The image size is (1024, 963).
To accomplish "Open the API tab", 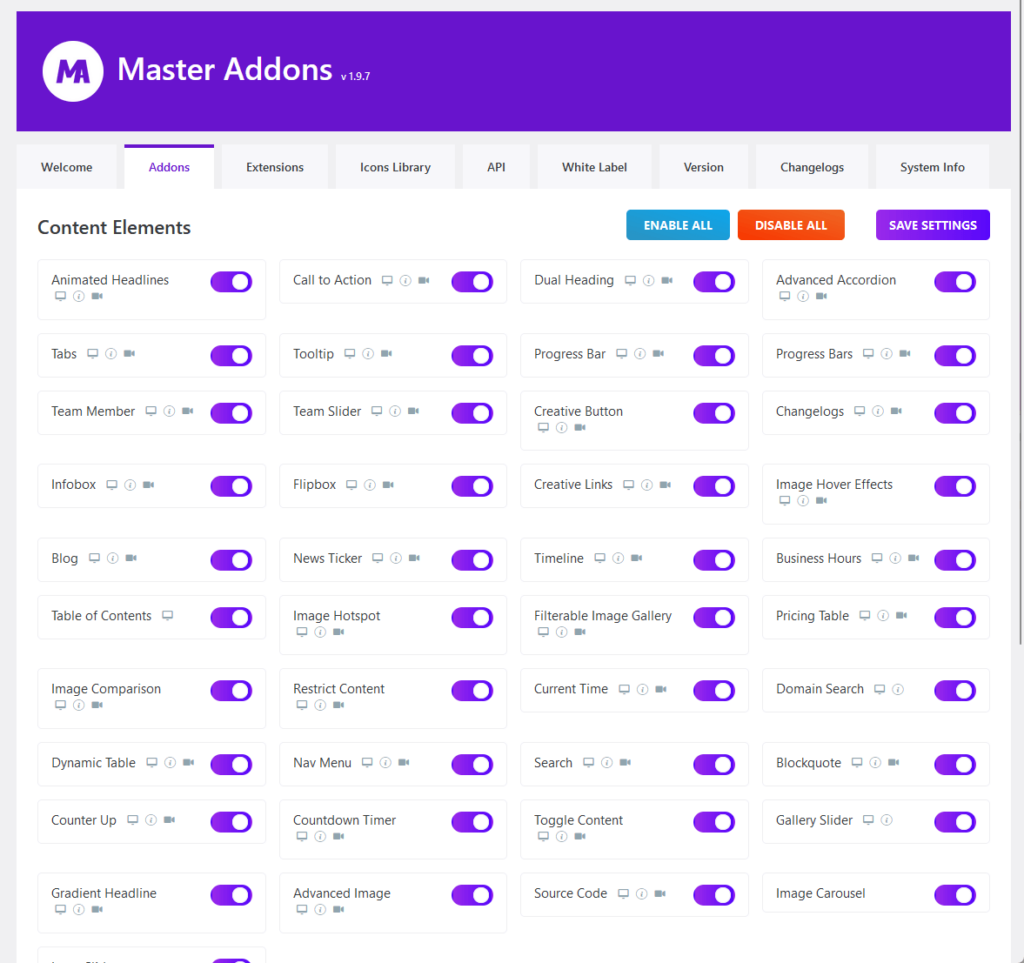I will (x=496, y=167).
